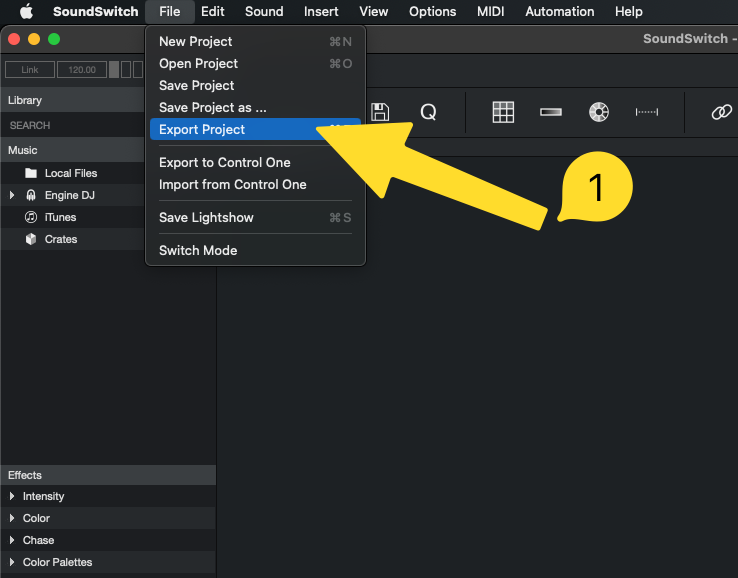Open the View menu
This screenshot has height=578, width=738.
coord(374,11)
